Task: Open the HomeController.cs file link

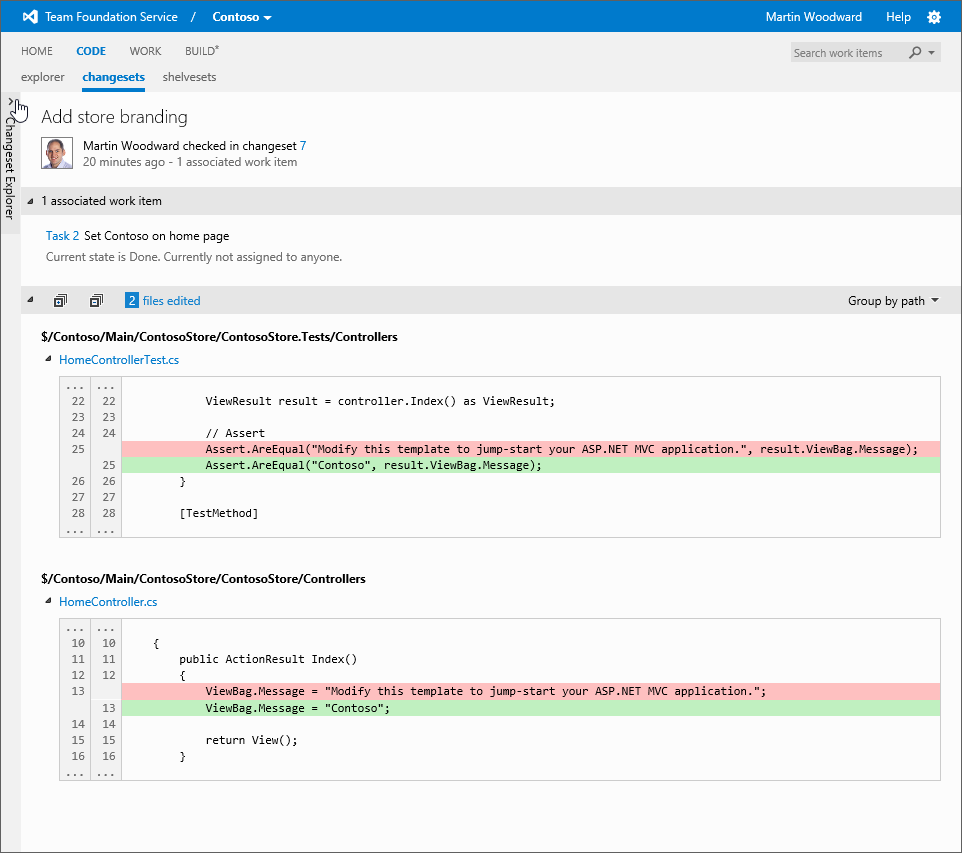Action: (x=108, y=601)
